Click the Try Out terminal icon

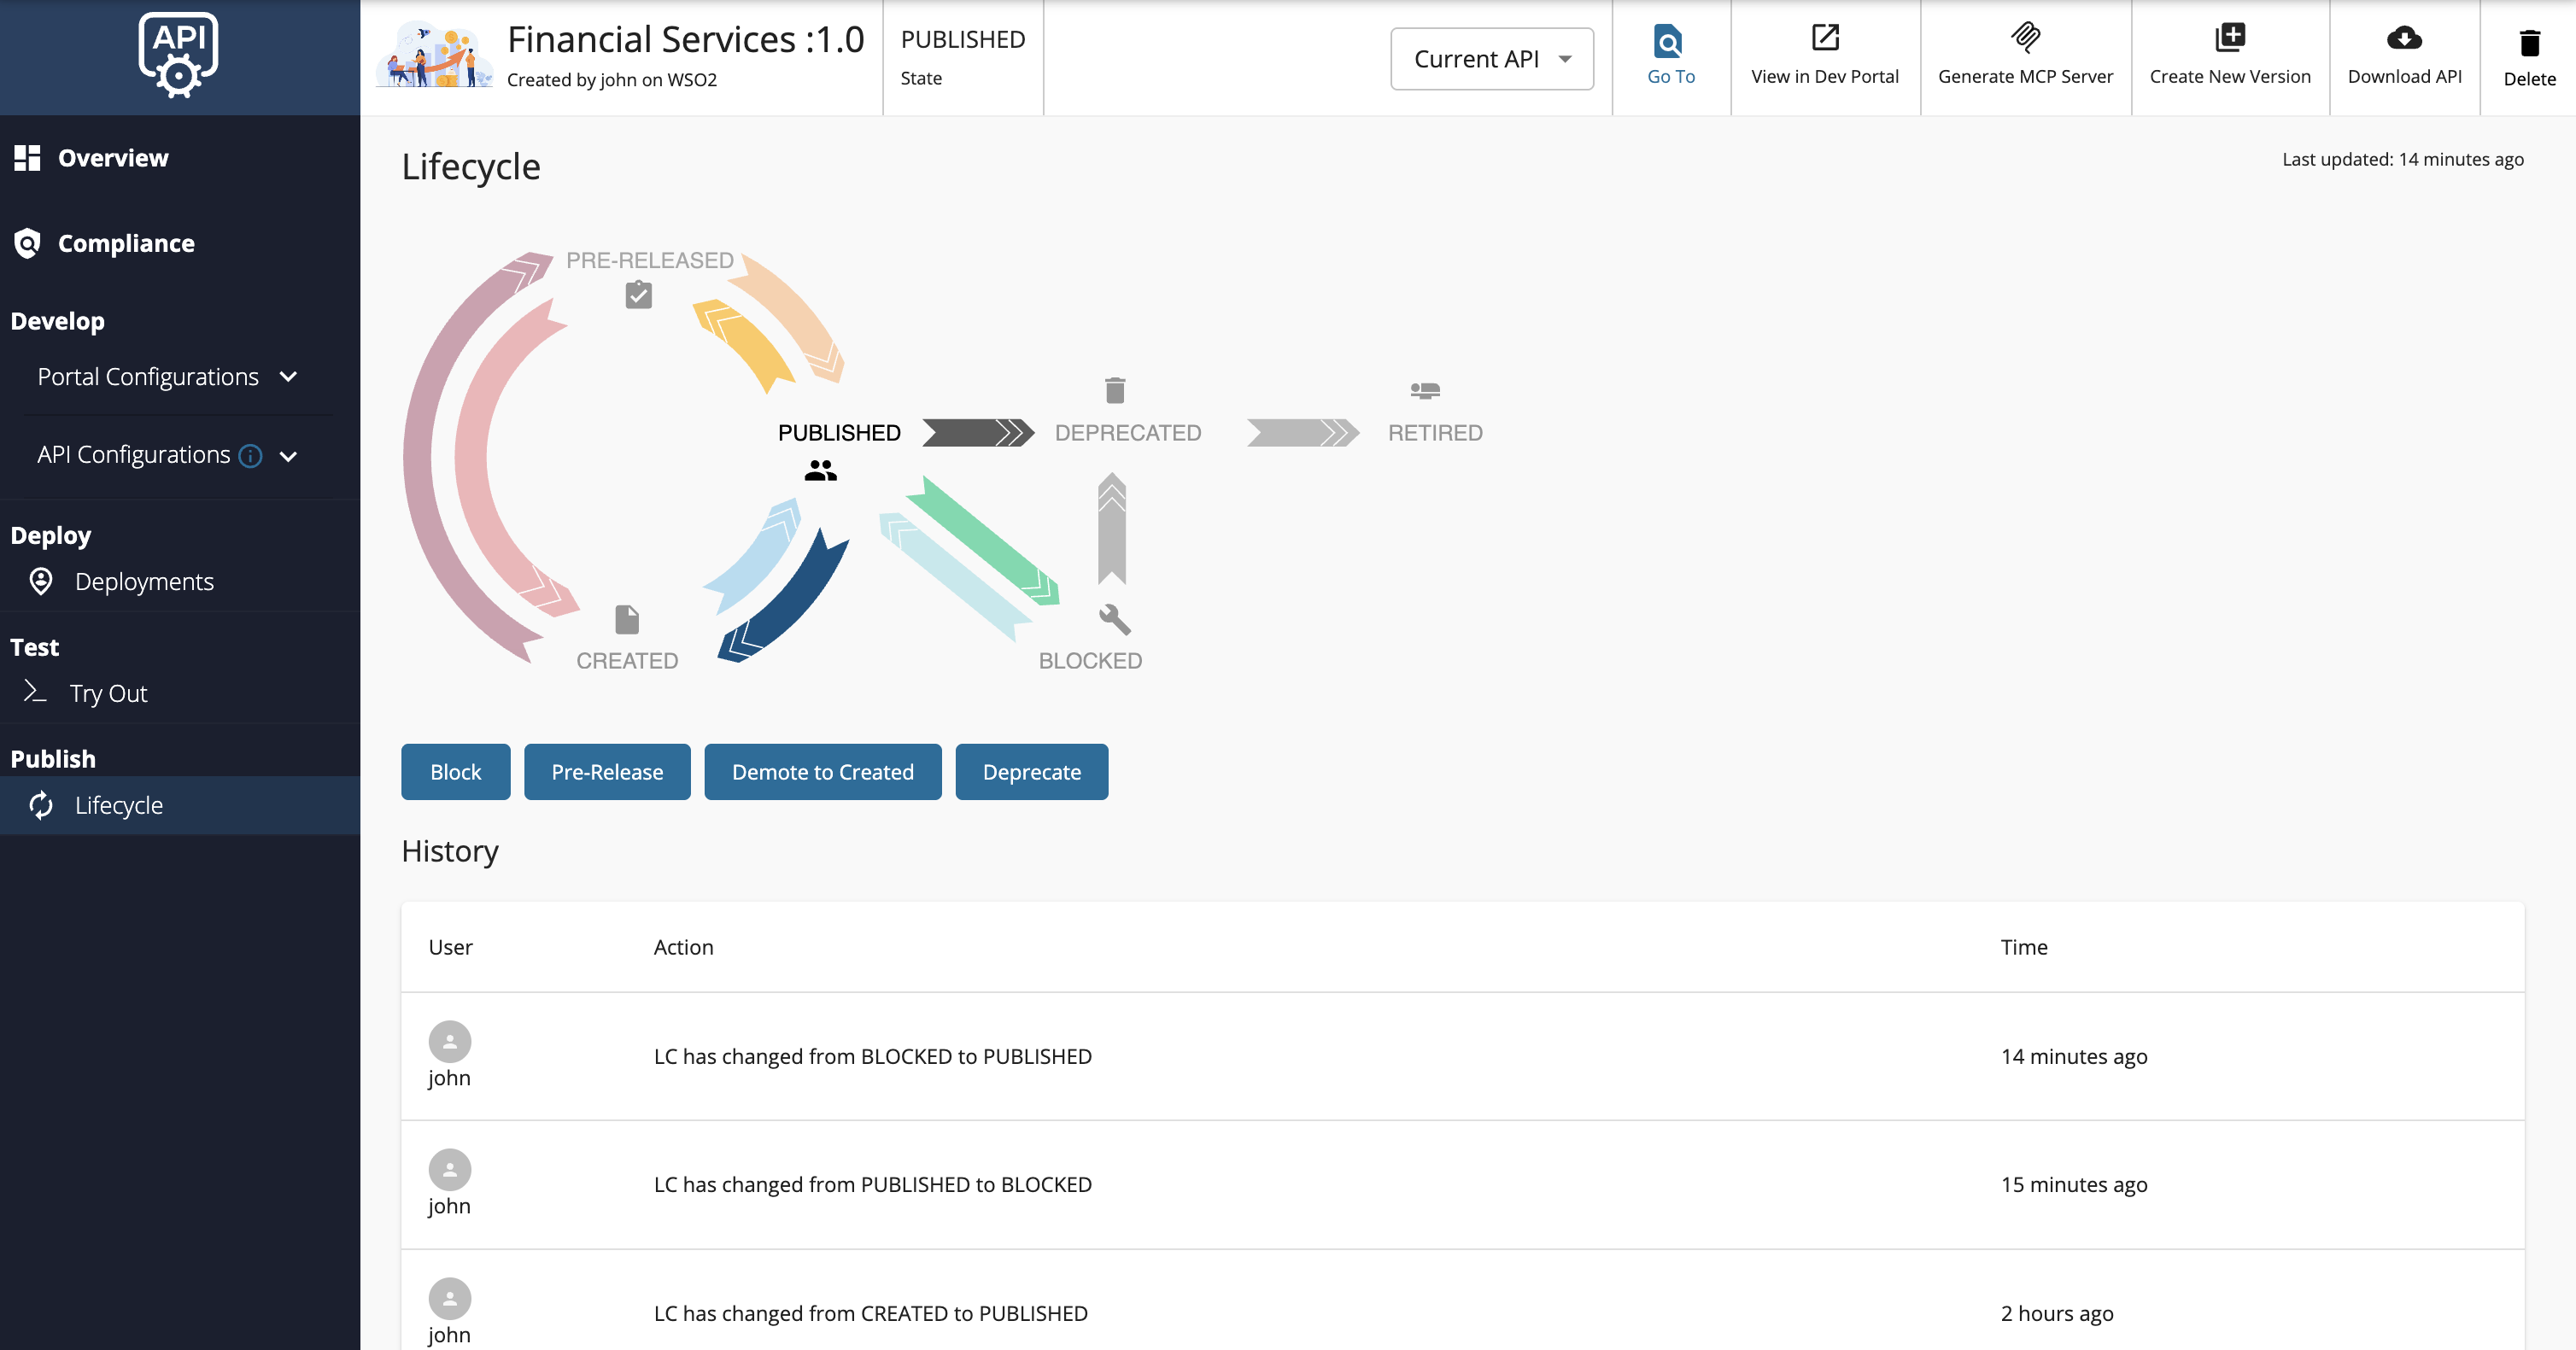tap(34, 692)
